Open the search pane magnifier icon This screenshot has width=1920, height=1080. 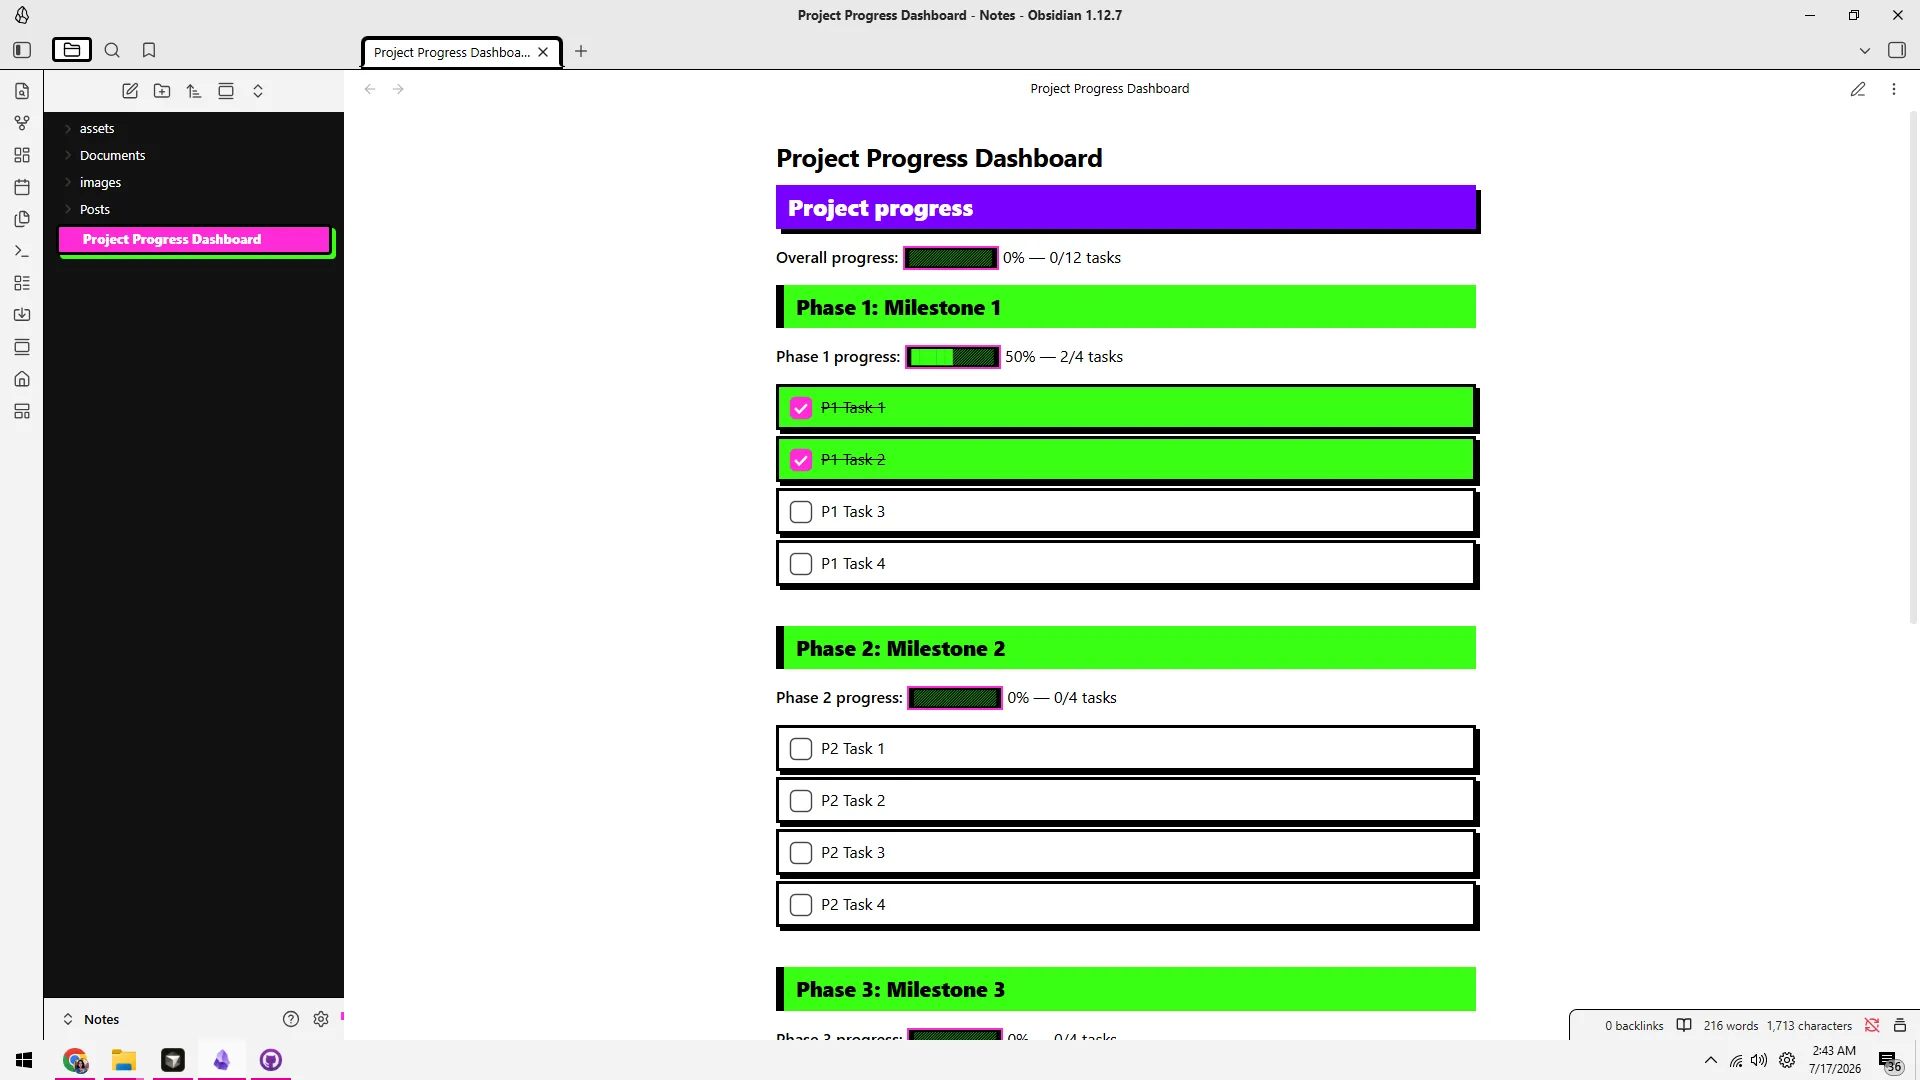(112, 50)
